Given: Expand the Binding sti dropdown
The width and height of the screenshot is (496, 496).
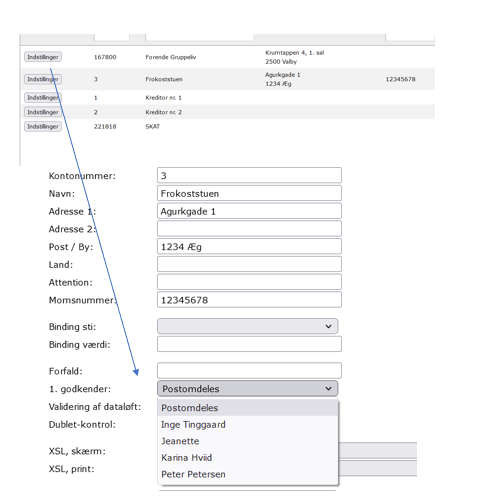Looking at the screenshot, I should [x=247, y=326].
